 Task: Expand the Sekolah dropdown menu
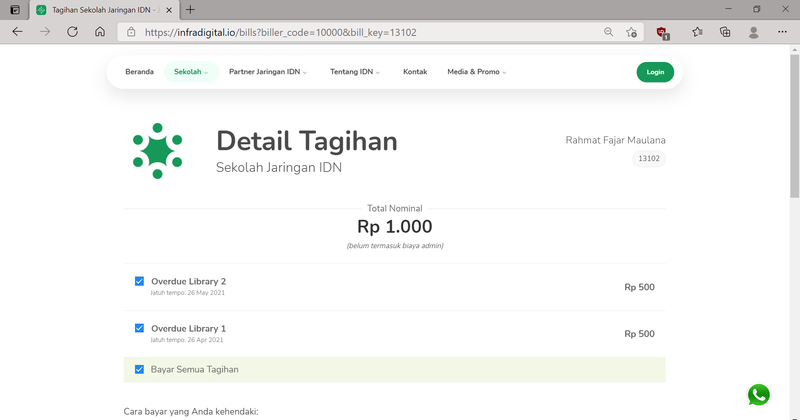(191, 72)
